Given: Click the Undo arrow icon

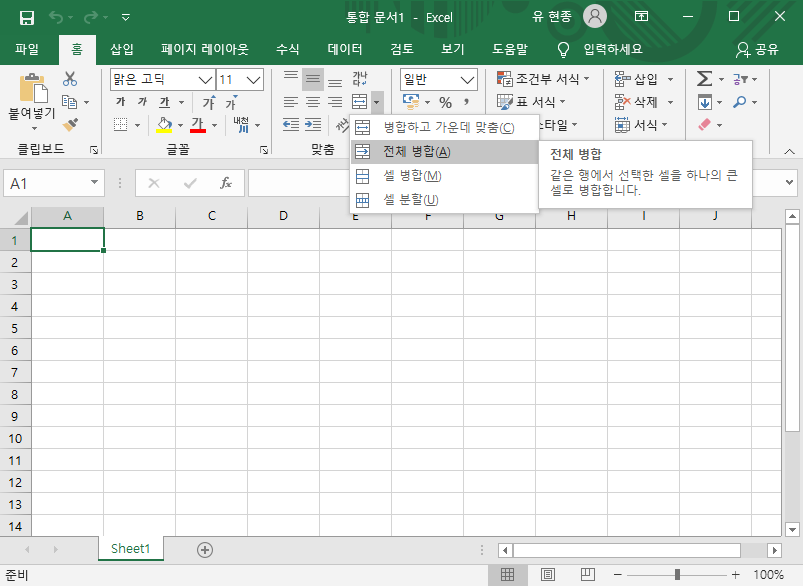Looking at the screenshot, I should coord(56,18).
